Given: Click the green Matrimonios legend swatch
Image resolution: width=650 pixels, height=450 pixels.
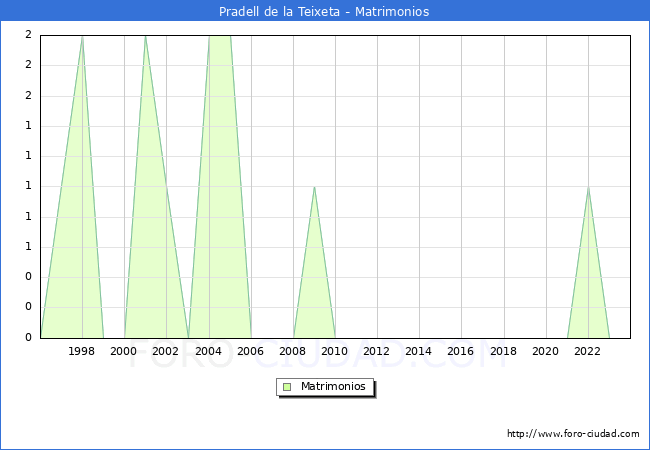Looking at the screenshot, I should pos(287,387).
